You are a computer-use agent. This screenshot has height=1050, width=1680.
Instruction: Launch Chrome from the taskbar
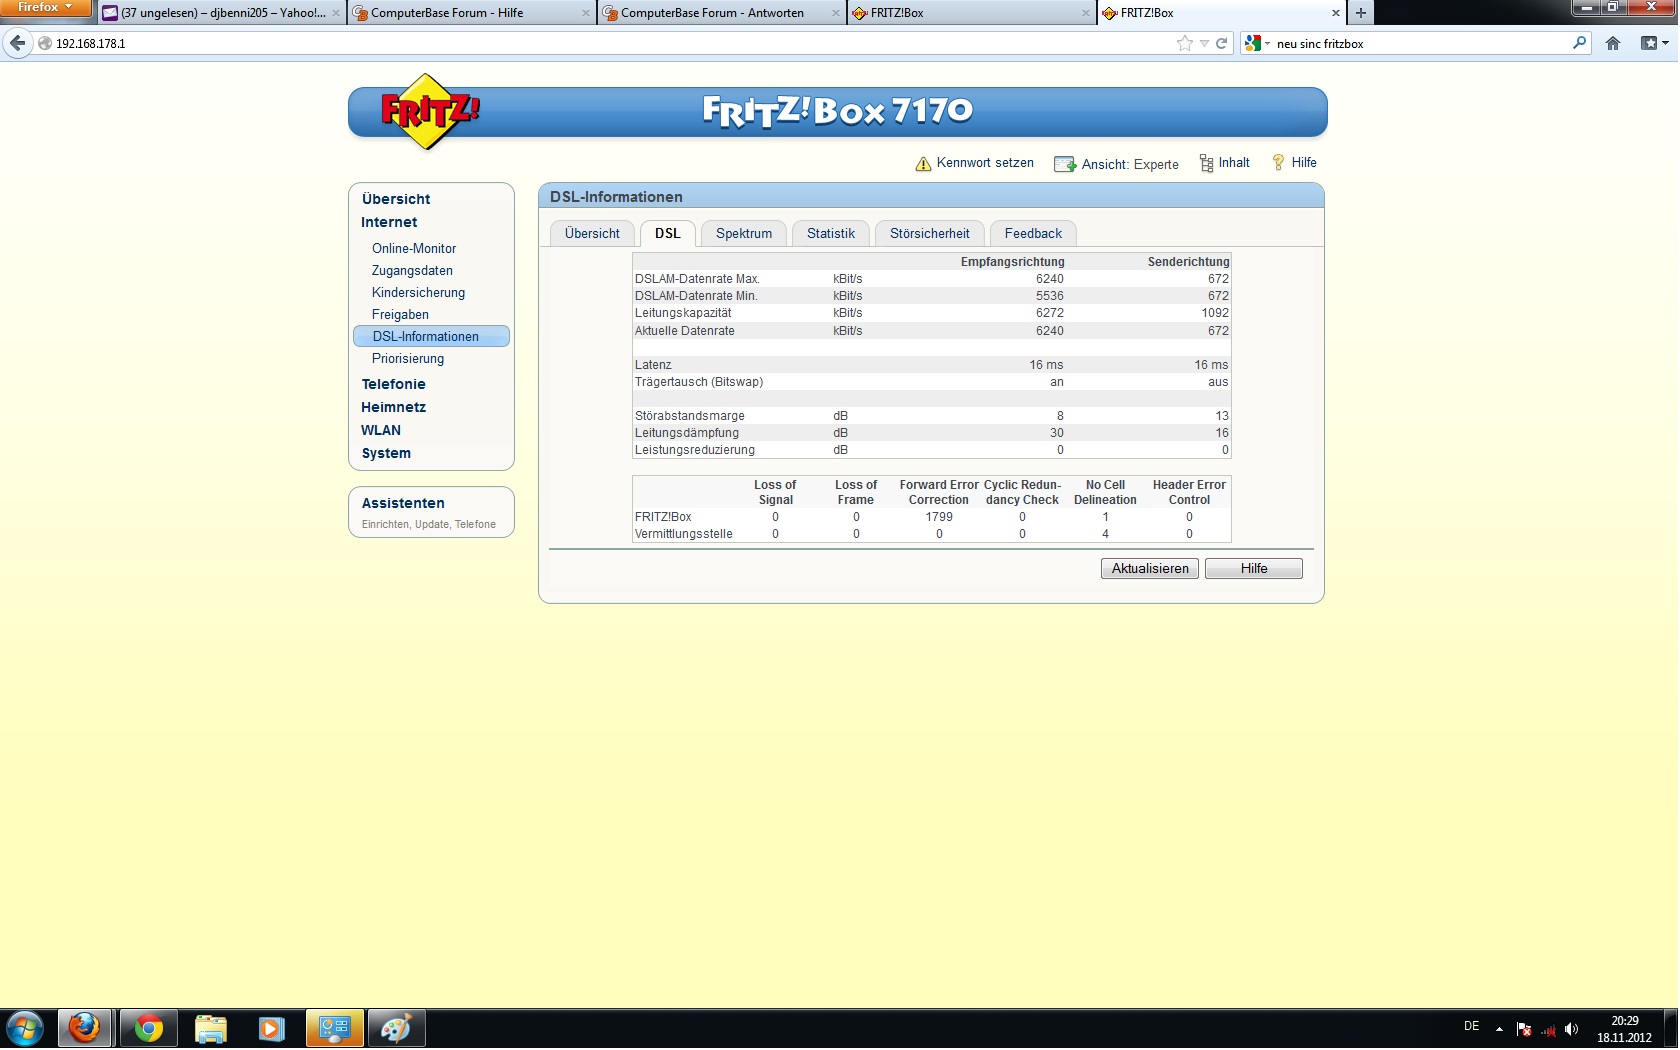click(149, 1028)
